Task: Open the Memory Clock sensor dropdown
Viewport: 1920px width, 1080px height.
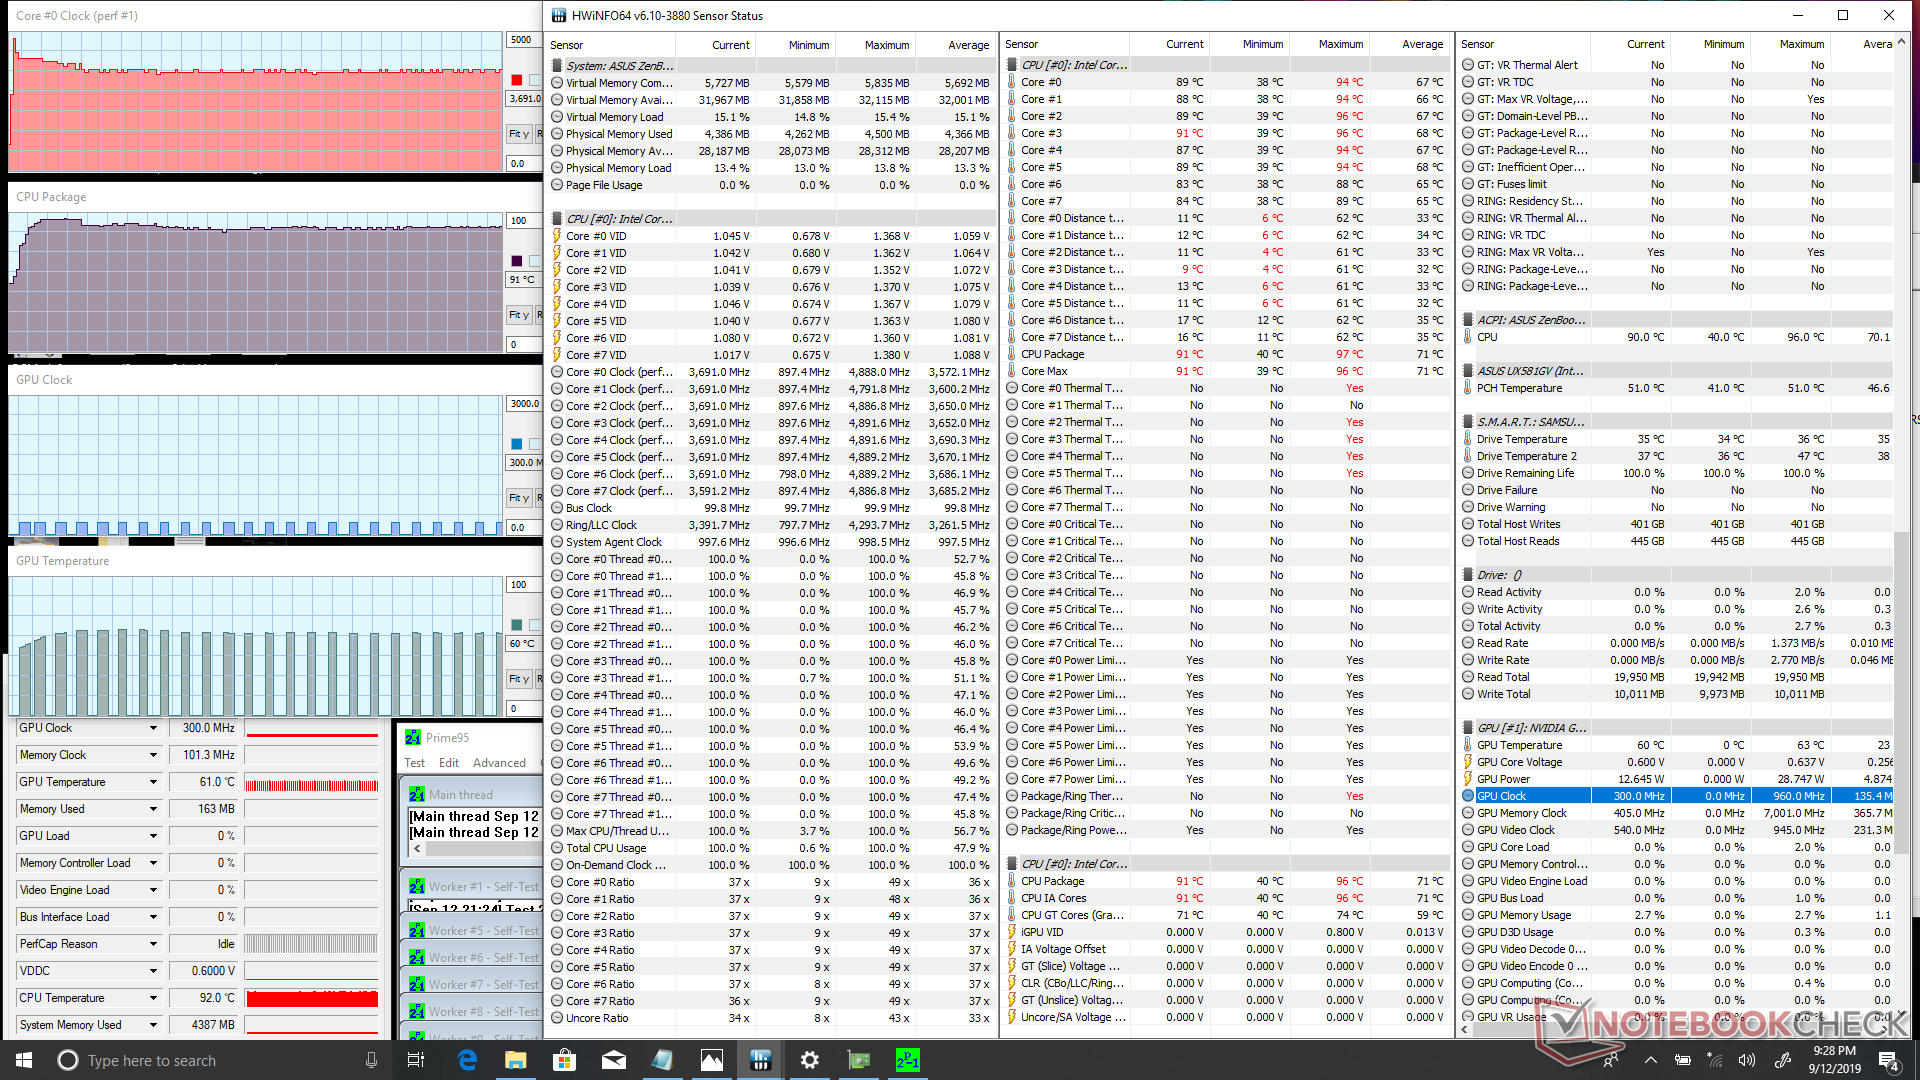Action: [153, 755]
